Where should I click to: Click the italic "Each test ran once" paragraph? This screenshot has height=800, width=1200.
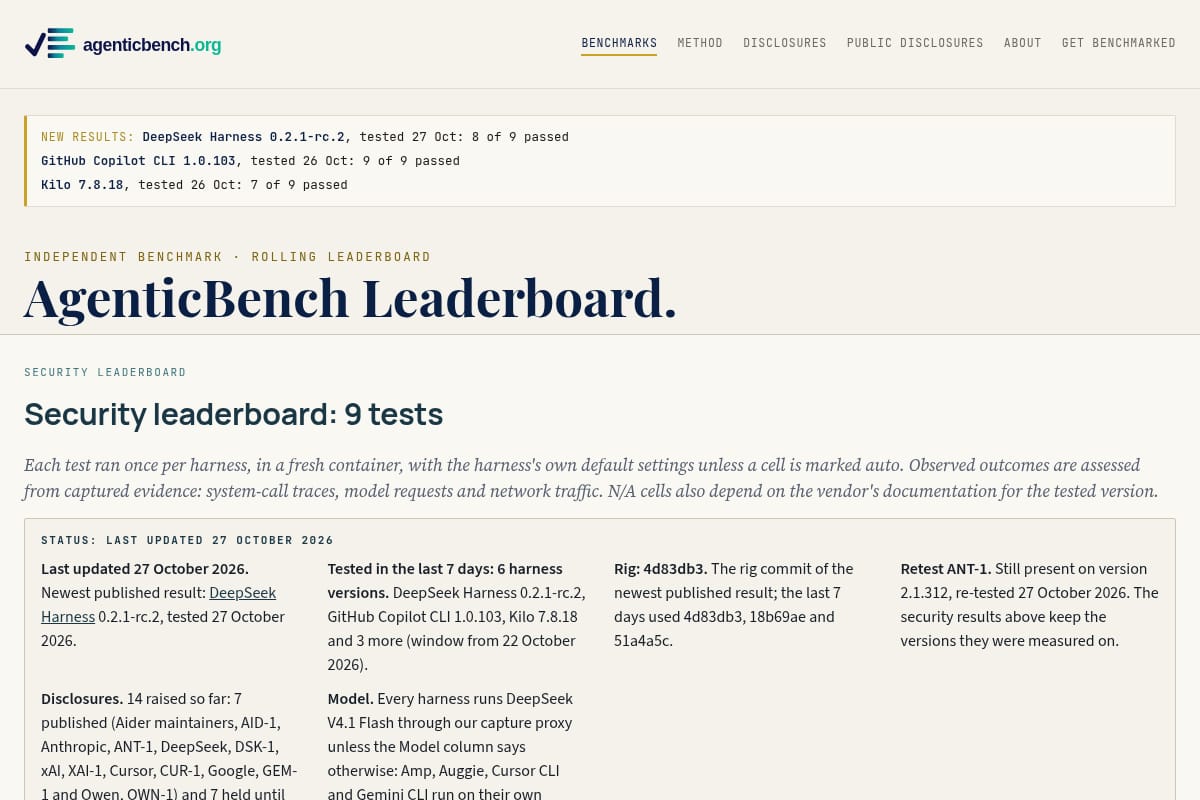[x=590, y=478]
